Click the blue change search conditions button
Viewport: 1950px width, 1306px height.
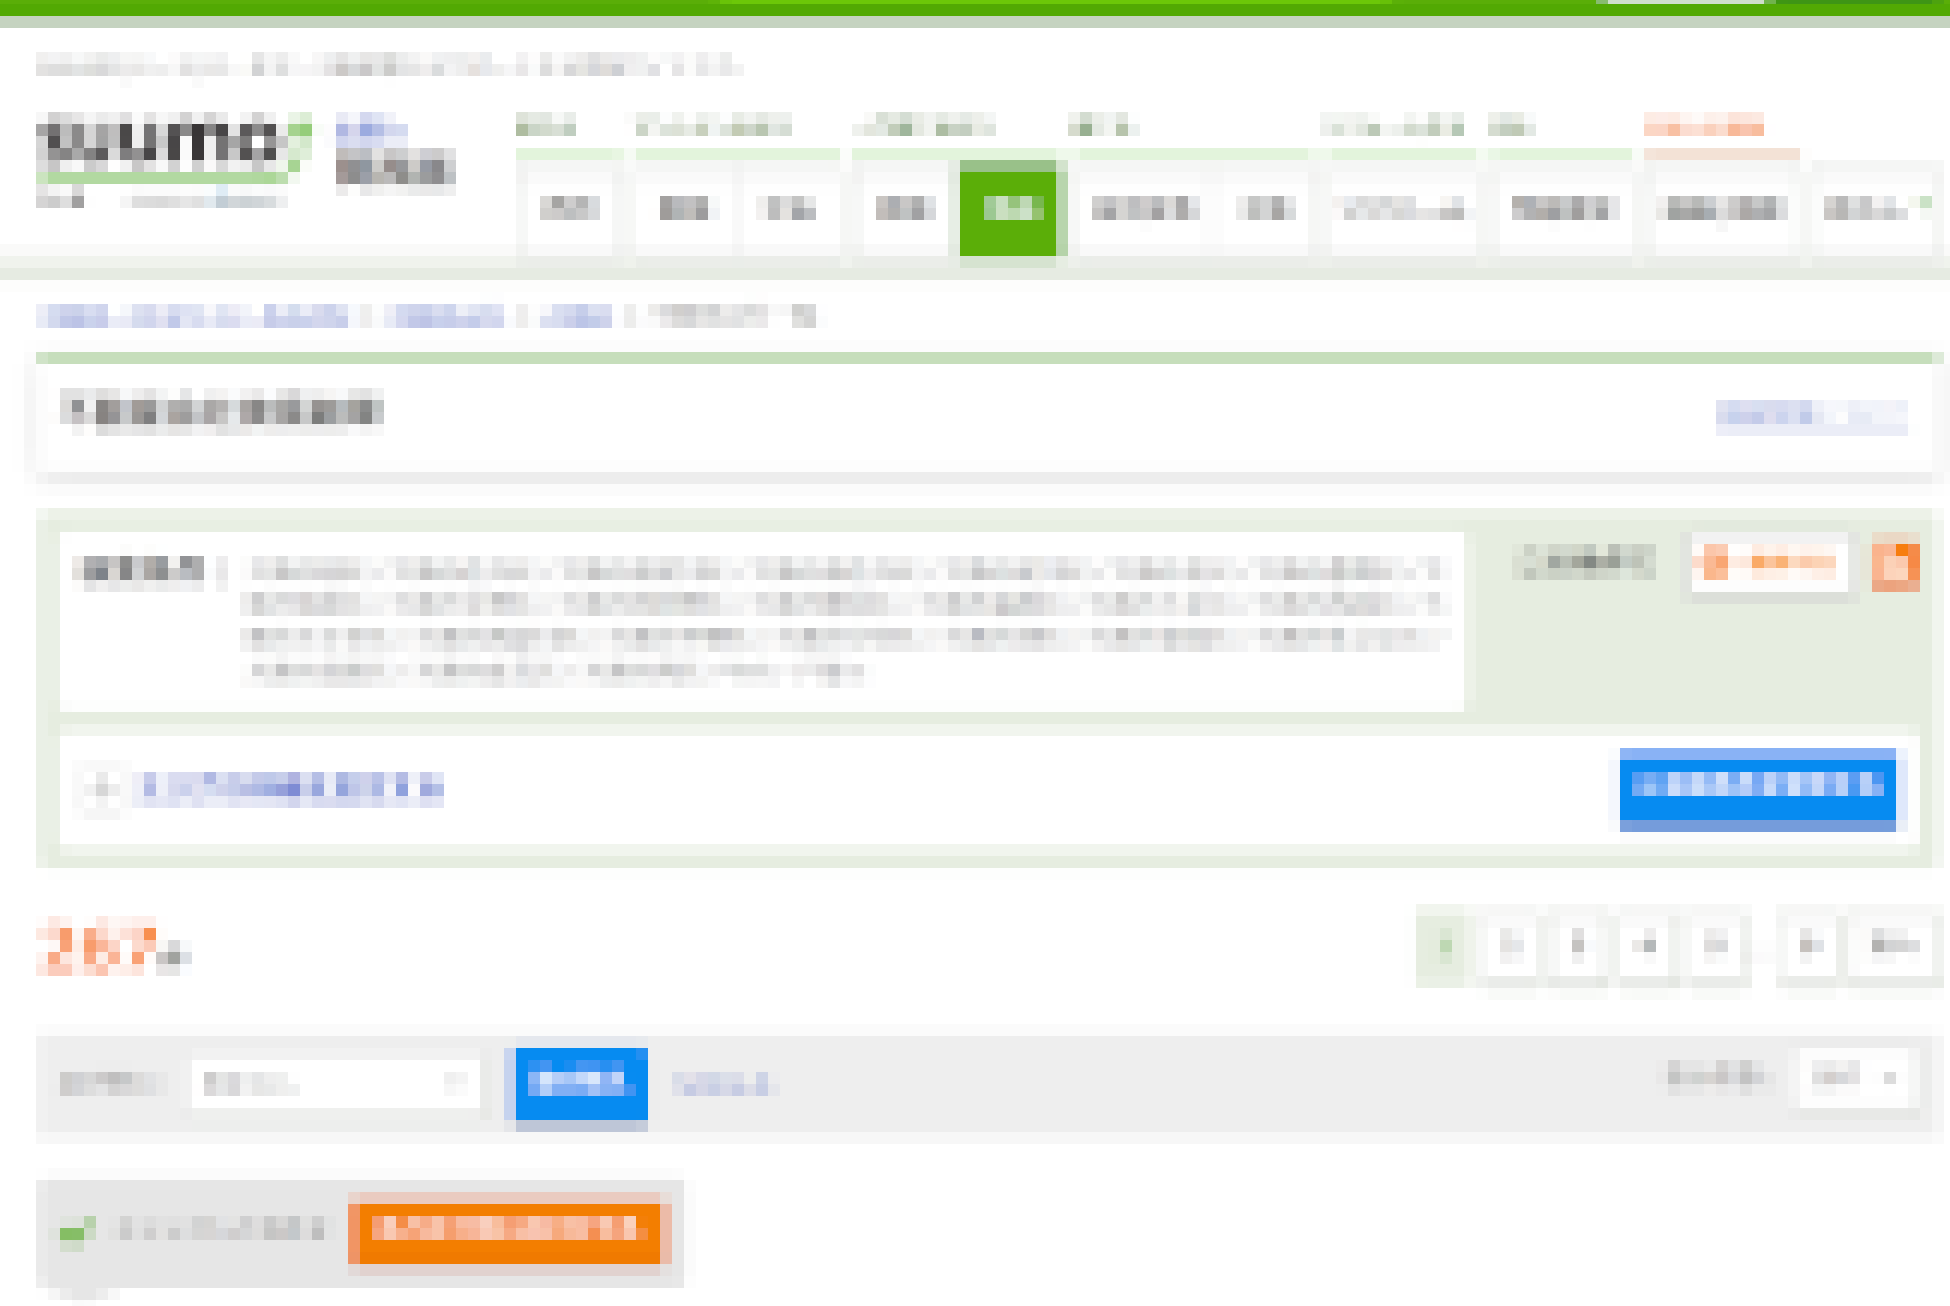tap(1757, 788)
